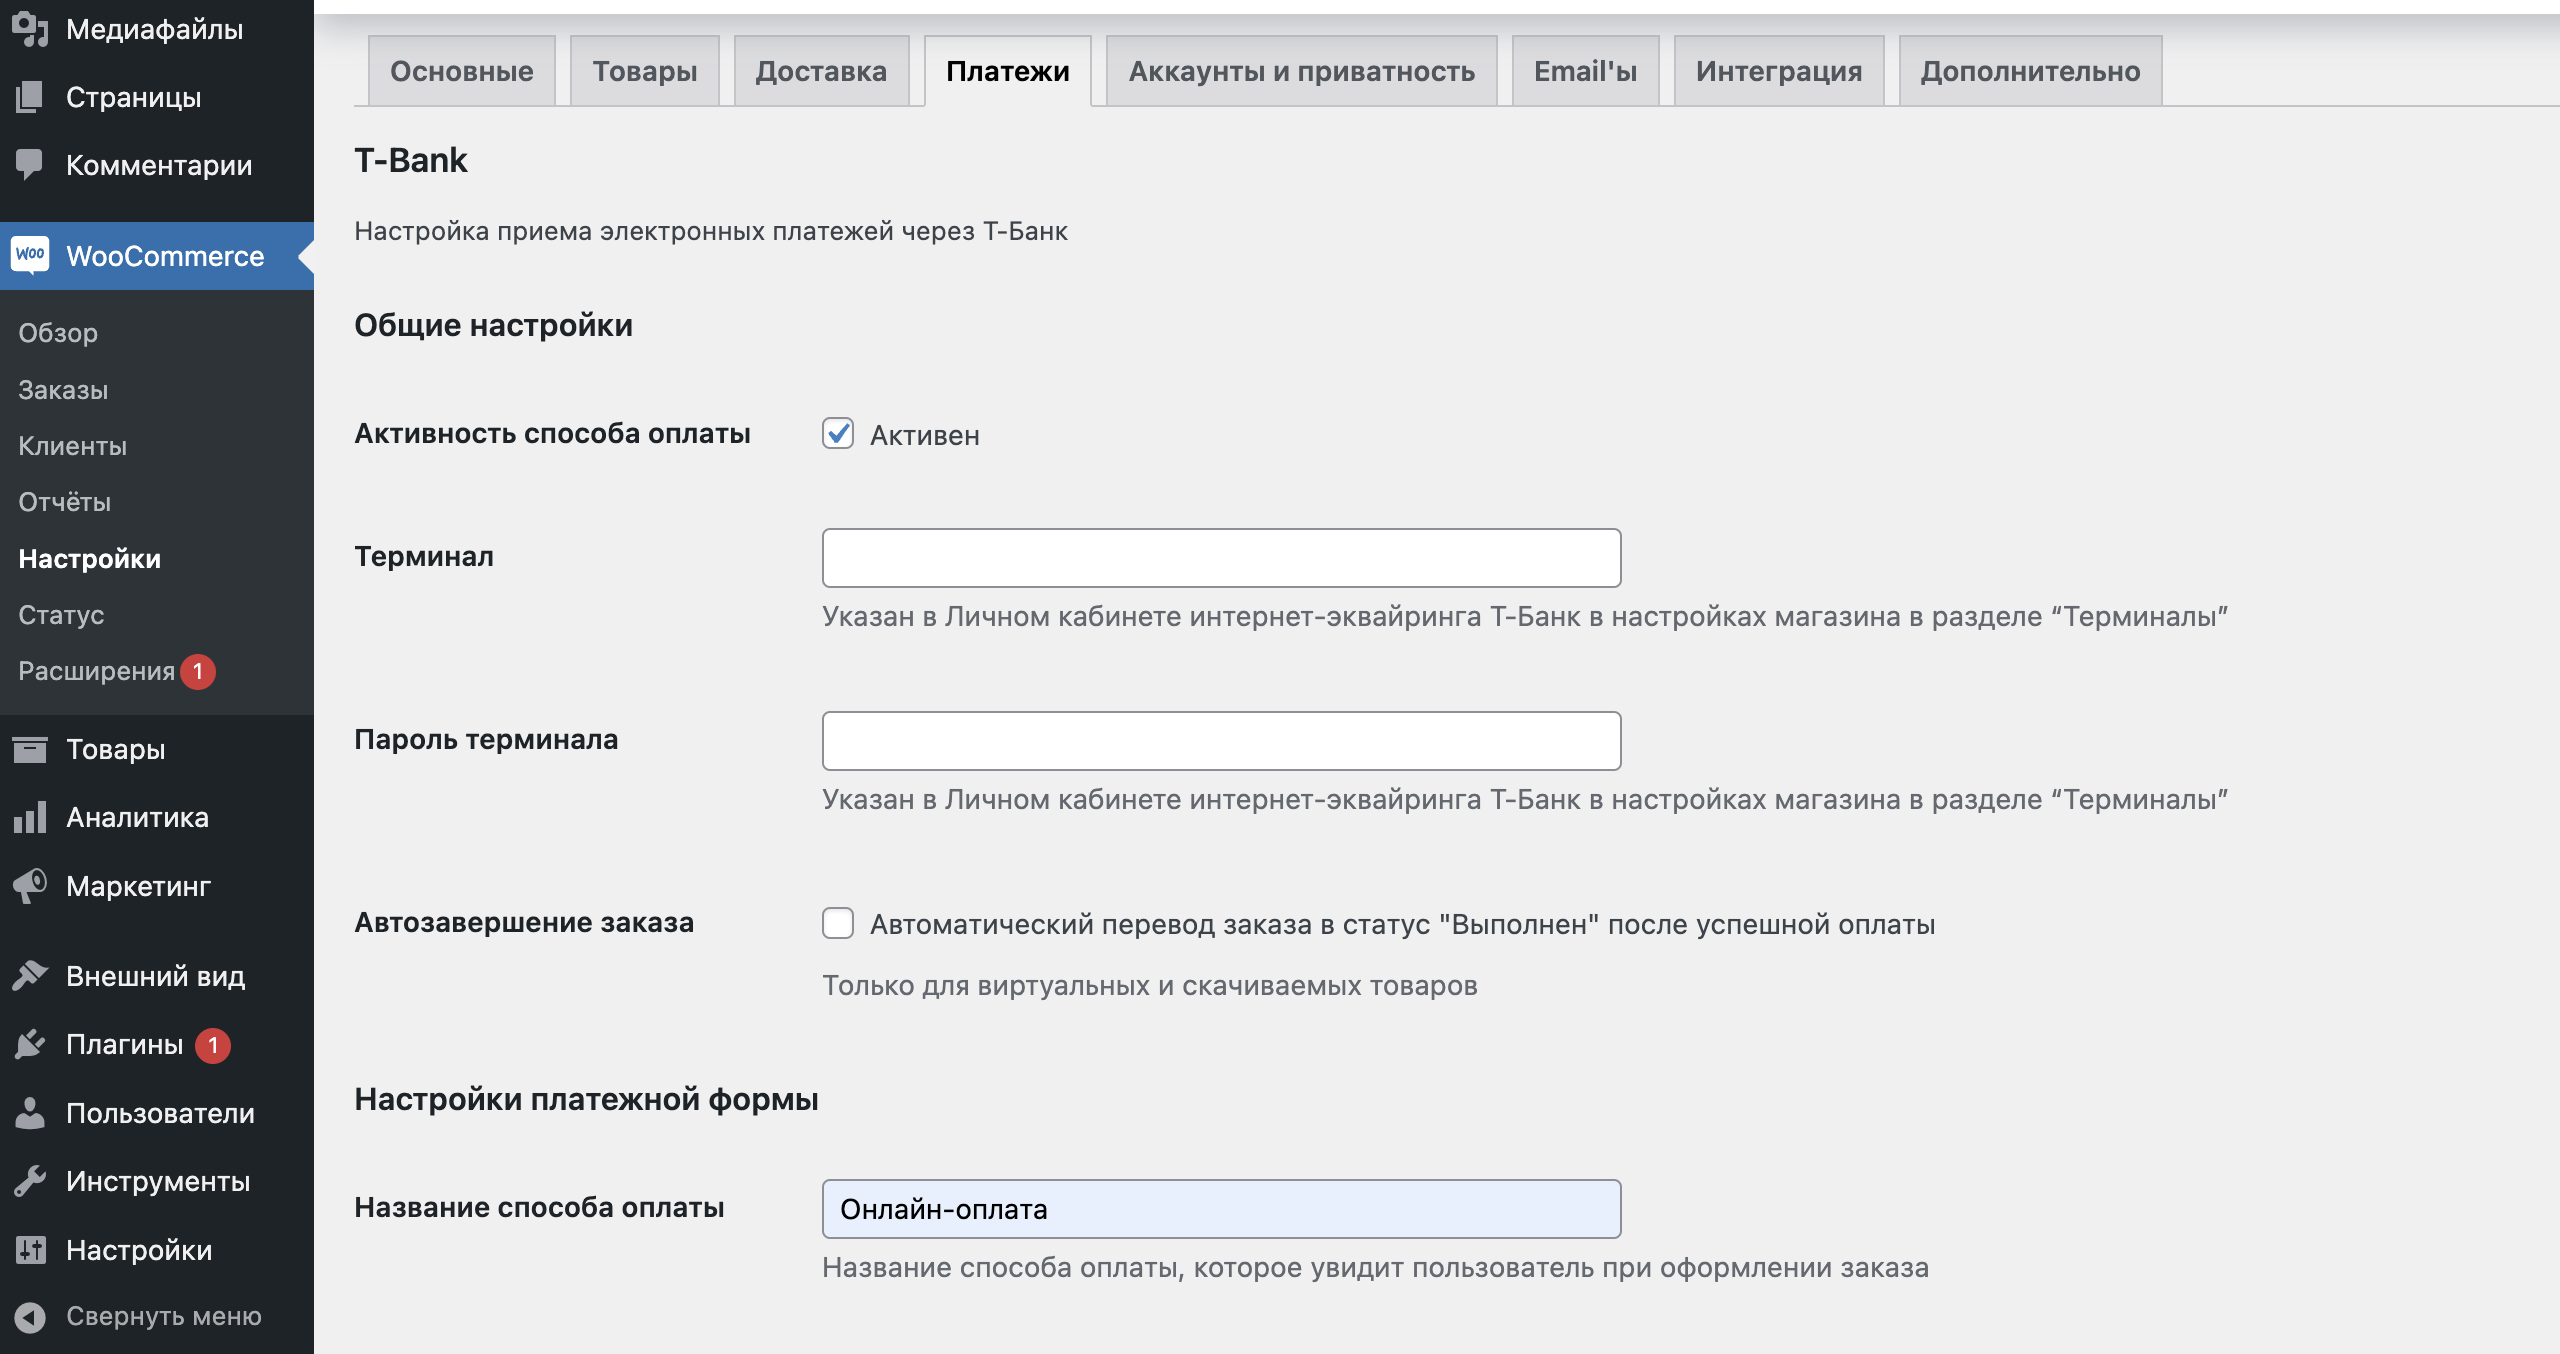Image resolution: width=2560 pixels, height=1354 pixels.
Task: Click the Свернуть меню label
Action: (x=164, y=1317)
